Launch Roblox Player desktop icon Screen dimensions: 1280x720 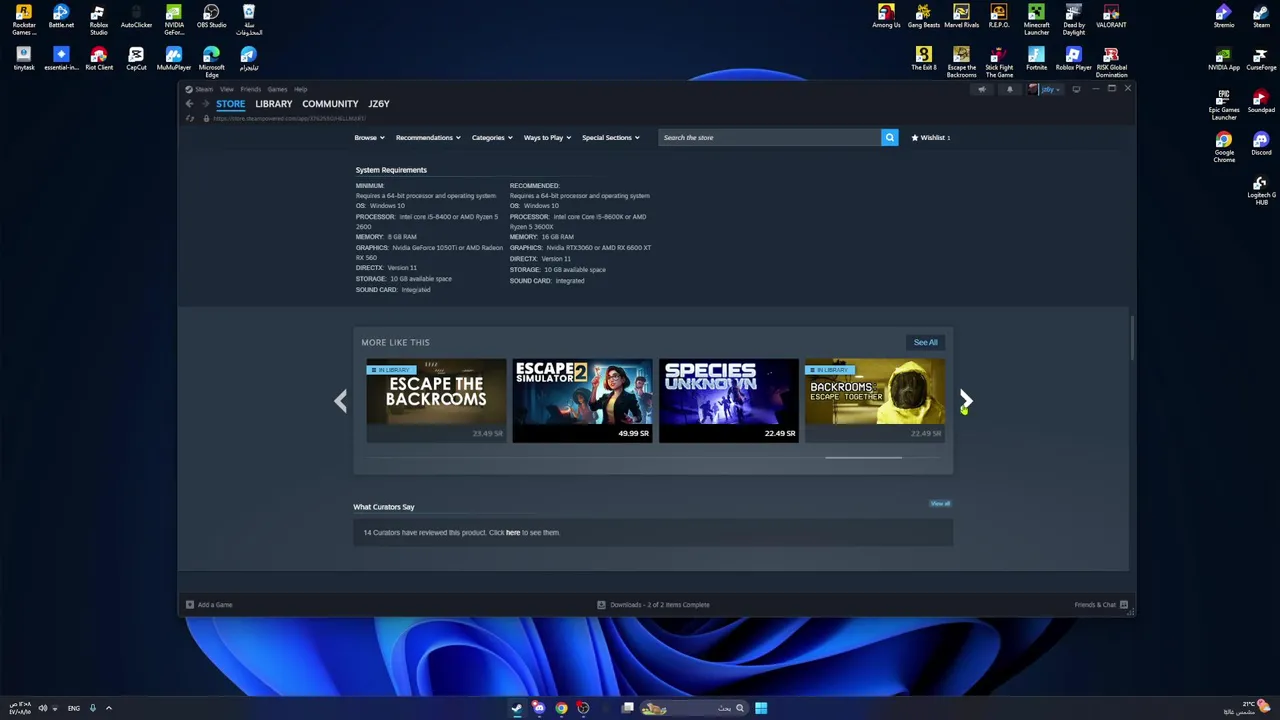coord(1073,58)
